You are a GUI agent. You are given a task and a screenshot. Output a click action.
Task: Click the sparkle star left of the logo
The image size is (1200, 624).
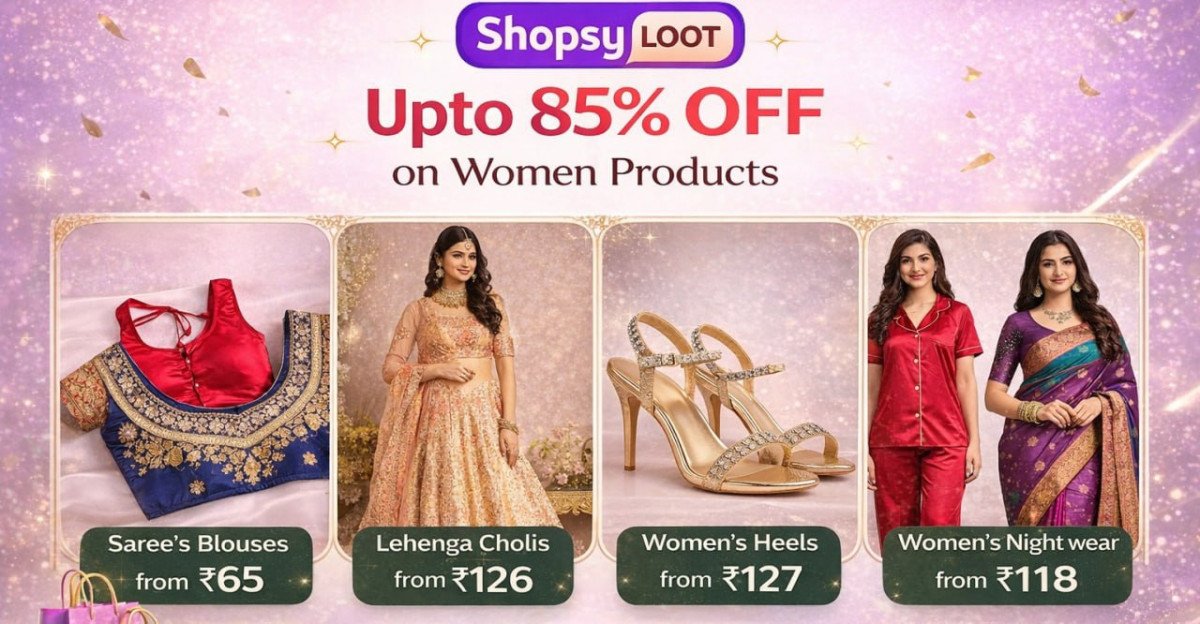click(421, 40)
